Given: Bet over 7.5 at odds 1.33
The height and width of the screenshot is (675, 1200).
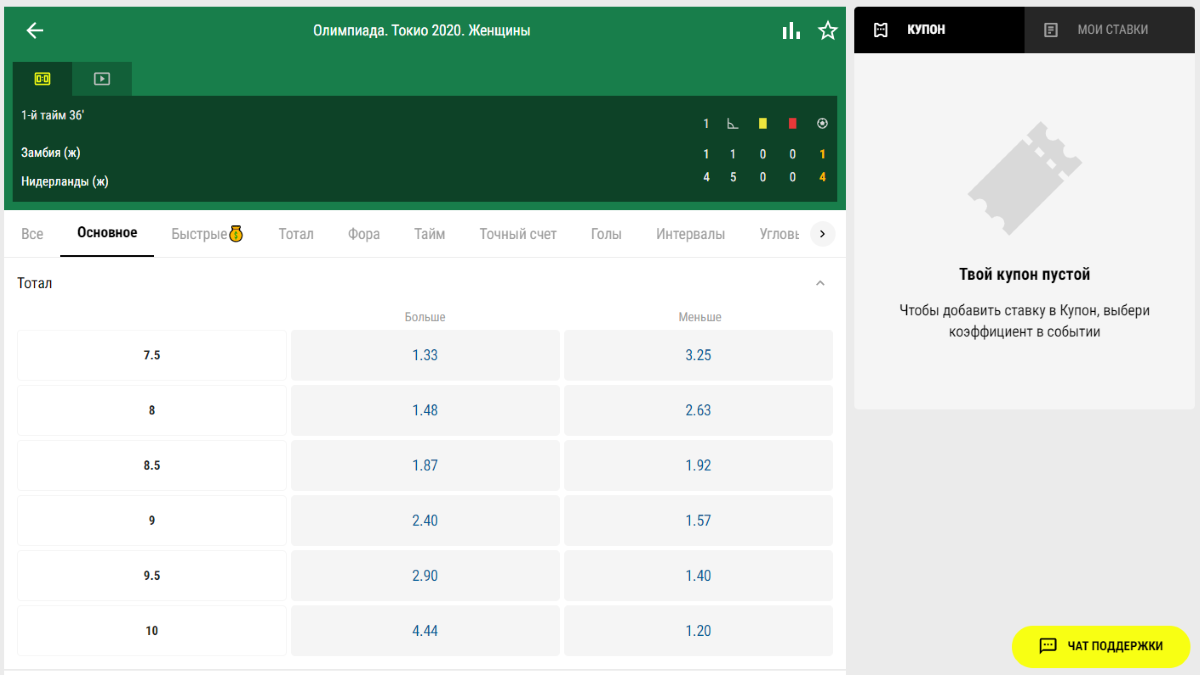Looking at the screenshot, I should click(425, 355).
